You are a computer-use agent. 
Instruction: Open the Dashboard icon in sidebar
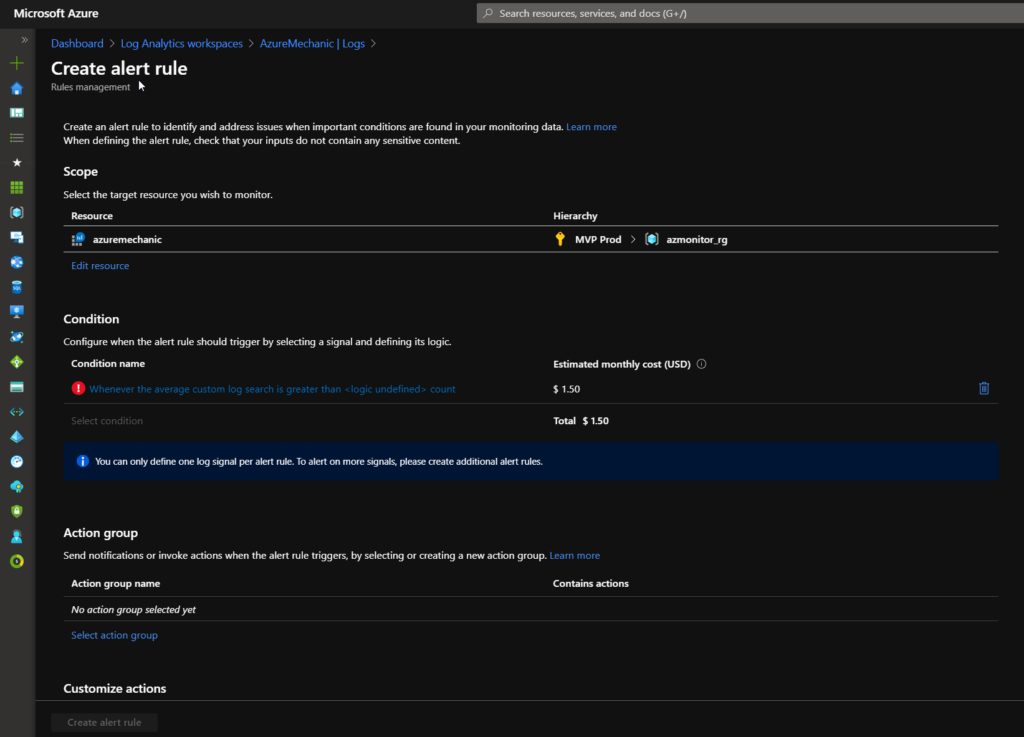[17, 113]
